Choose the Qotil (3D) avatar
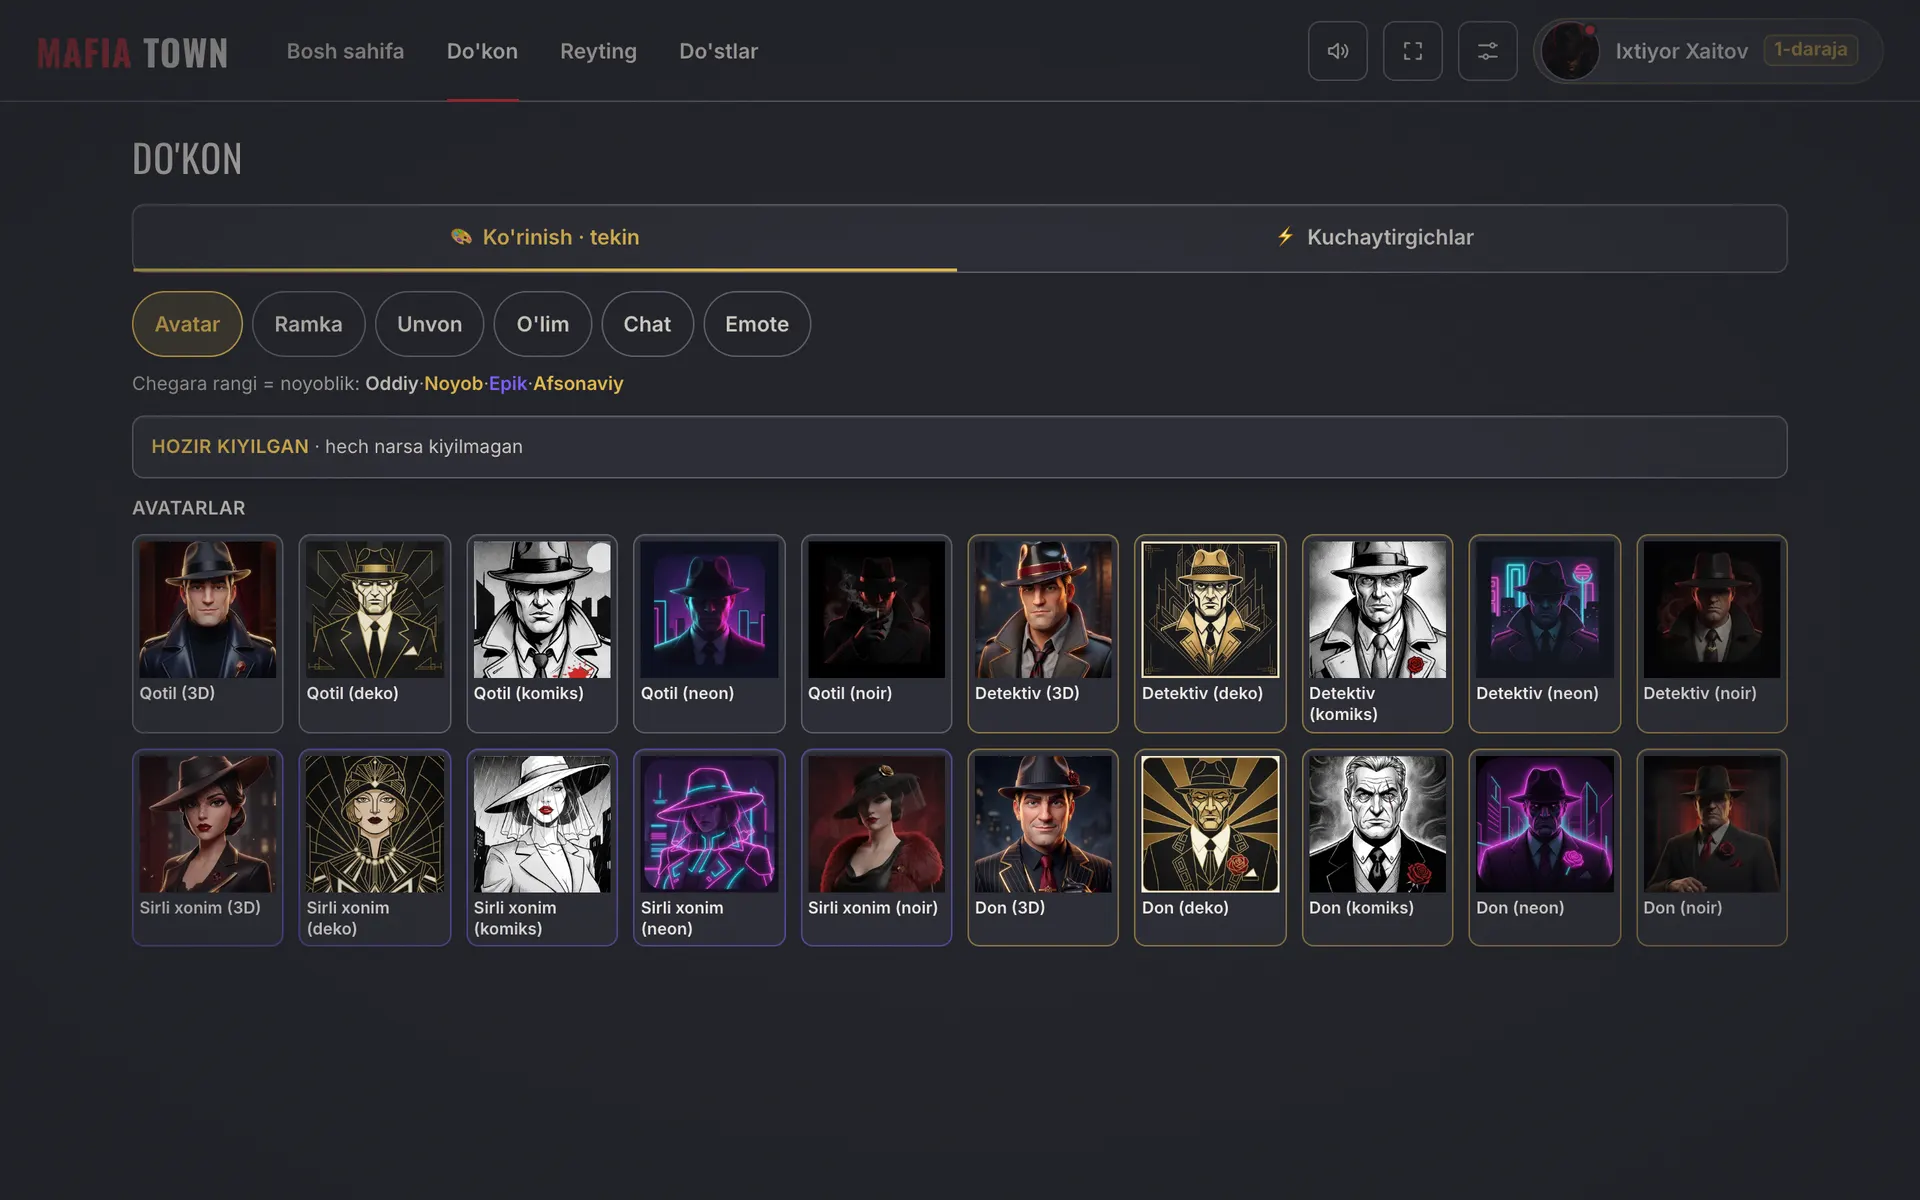The height and width of the screenshot is (1200, 1920). point(208,633)
